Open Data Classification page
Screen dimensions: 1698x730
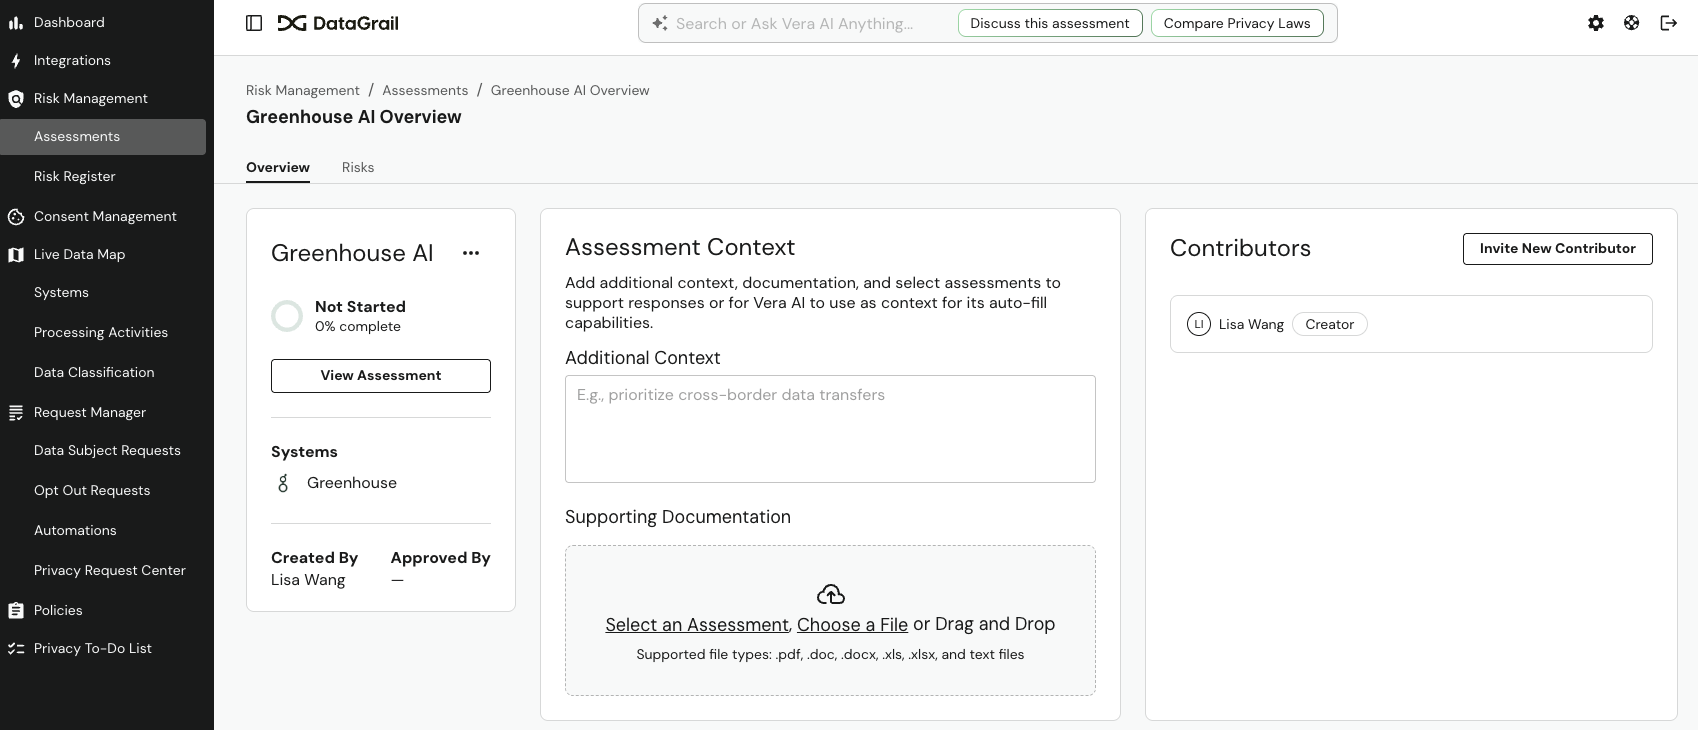(x=94, y=372)
